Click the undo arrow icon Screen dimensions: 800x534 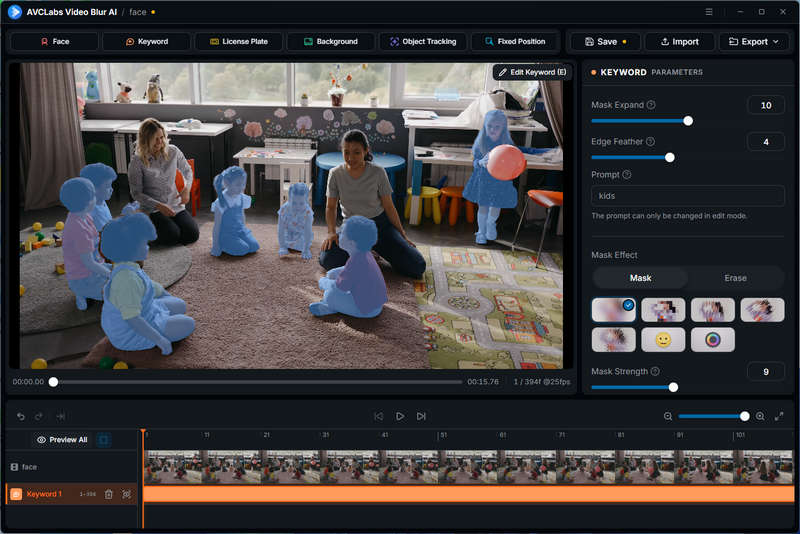click(20, 416)
